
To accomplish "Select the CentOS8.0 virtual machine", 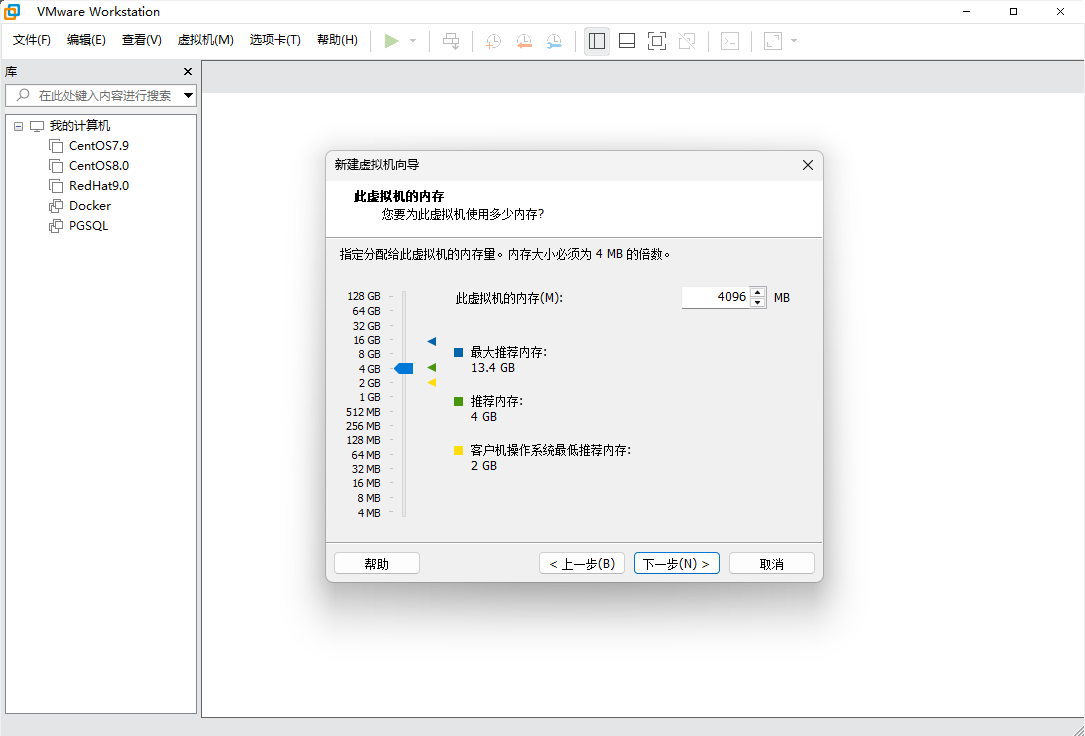I will pos(99,166).
